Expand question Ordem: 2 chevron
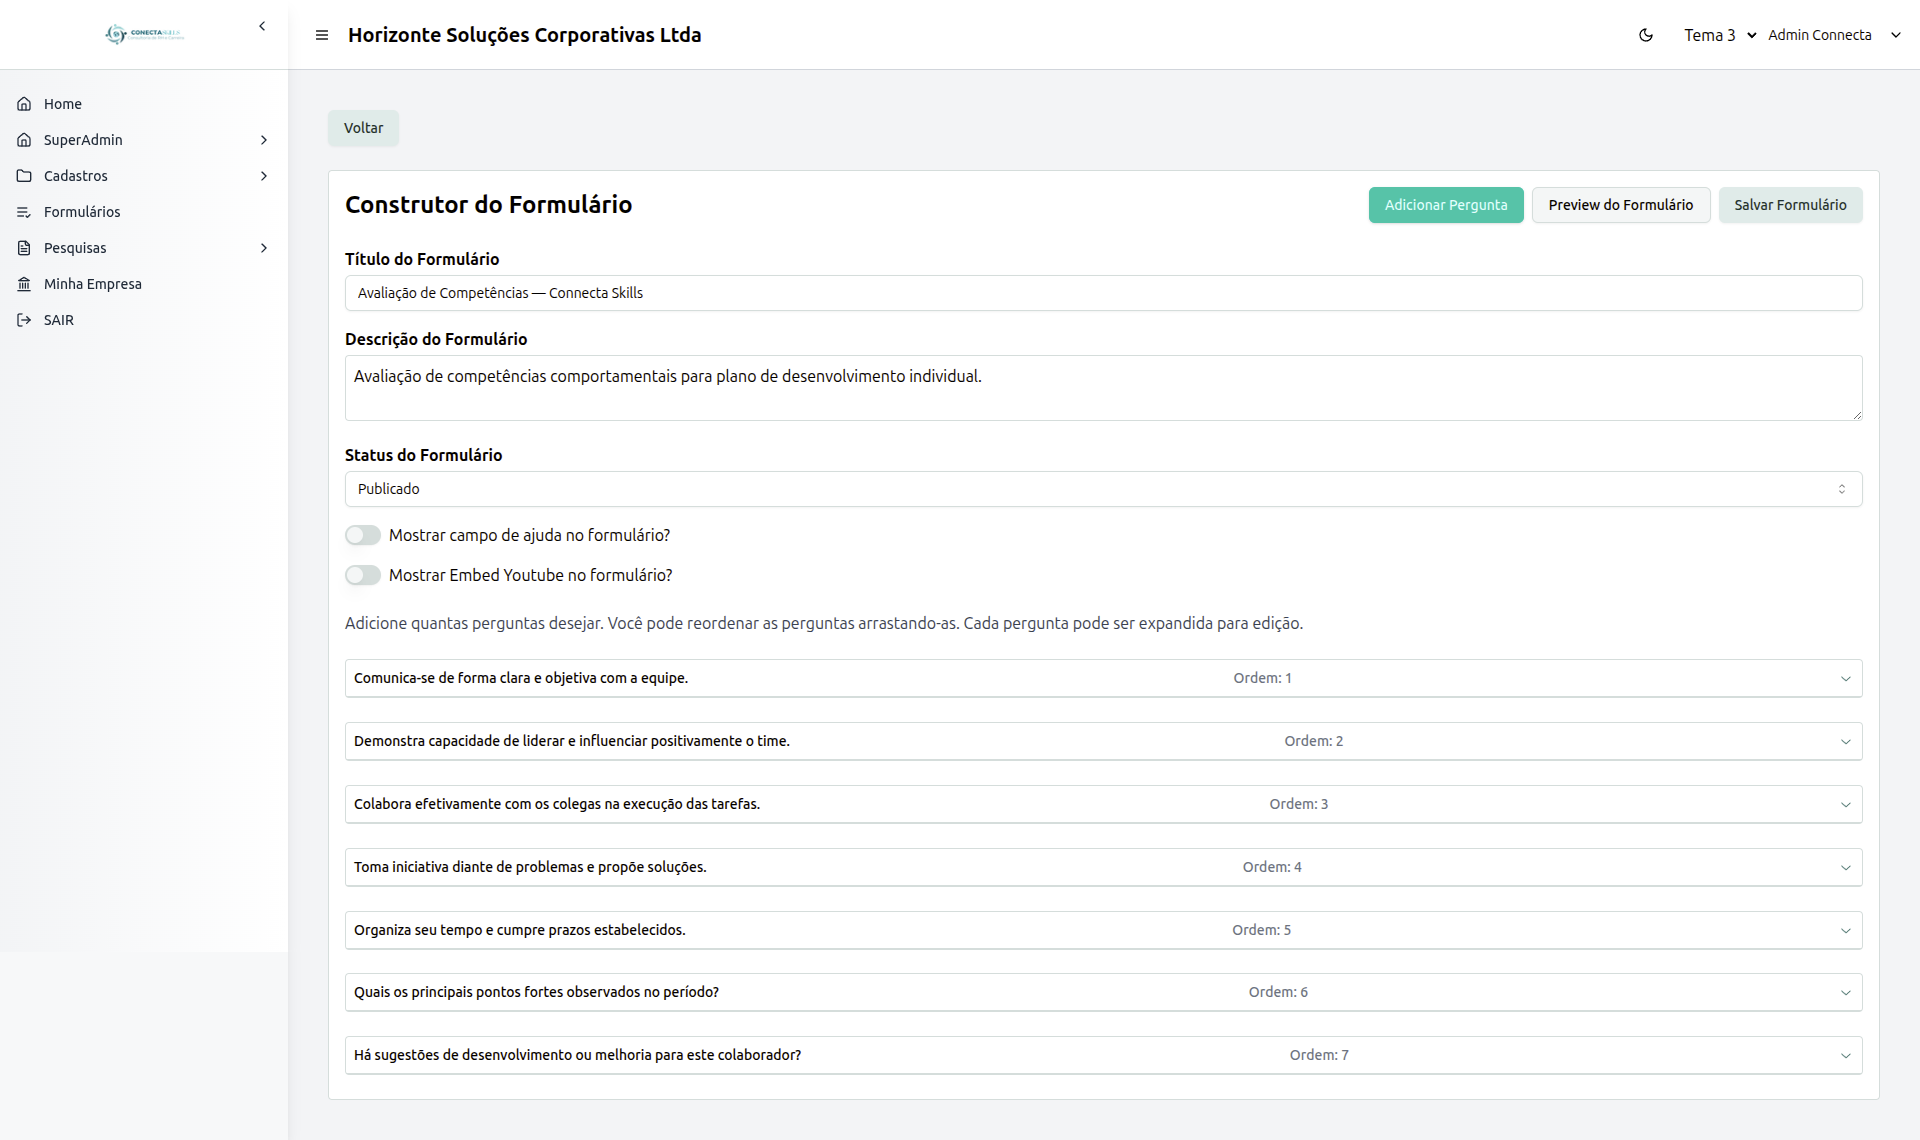The image size is (1920, 1140). 1846,742
